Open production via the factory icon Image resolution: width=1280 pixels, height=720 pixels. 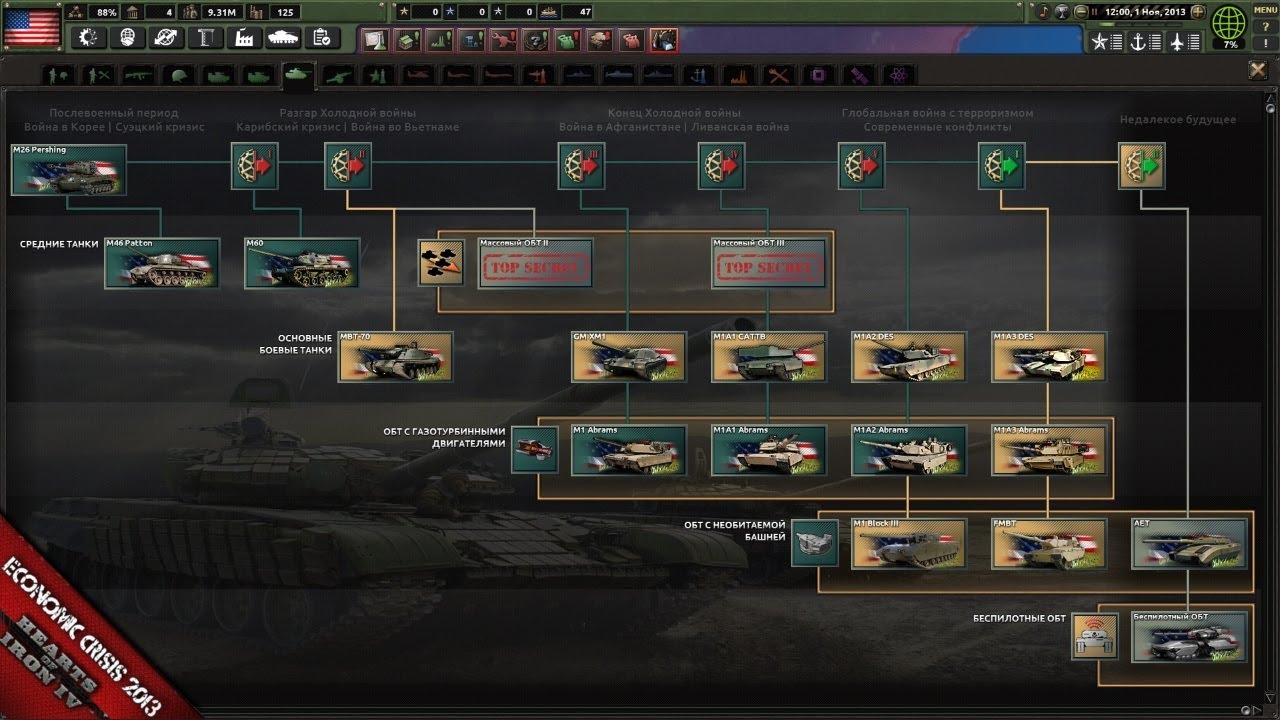coord(244,38)
